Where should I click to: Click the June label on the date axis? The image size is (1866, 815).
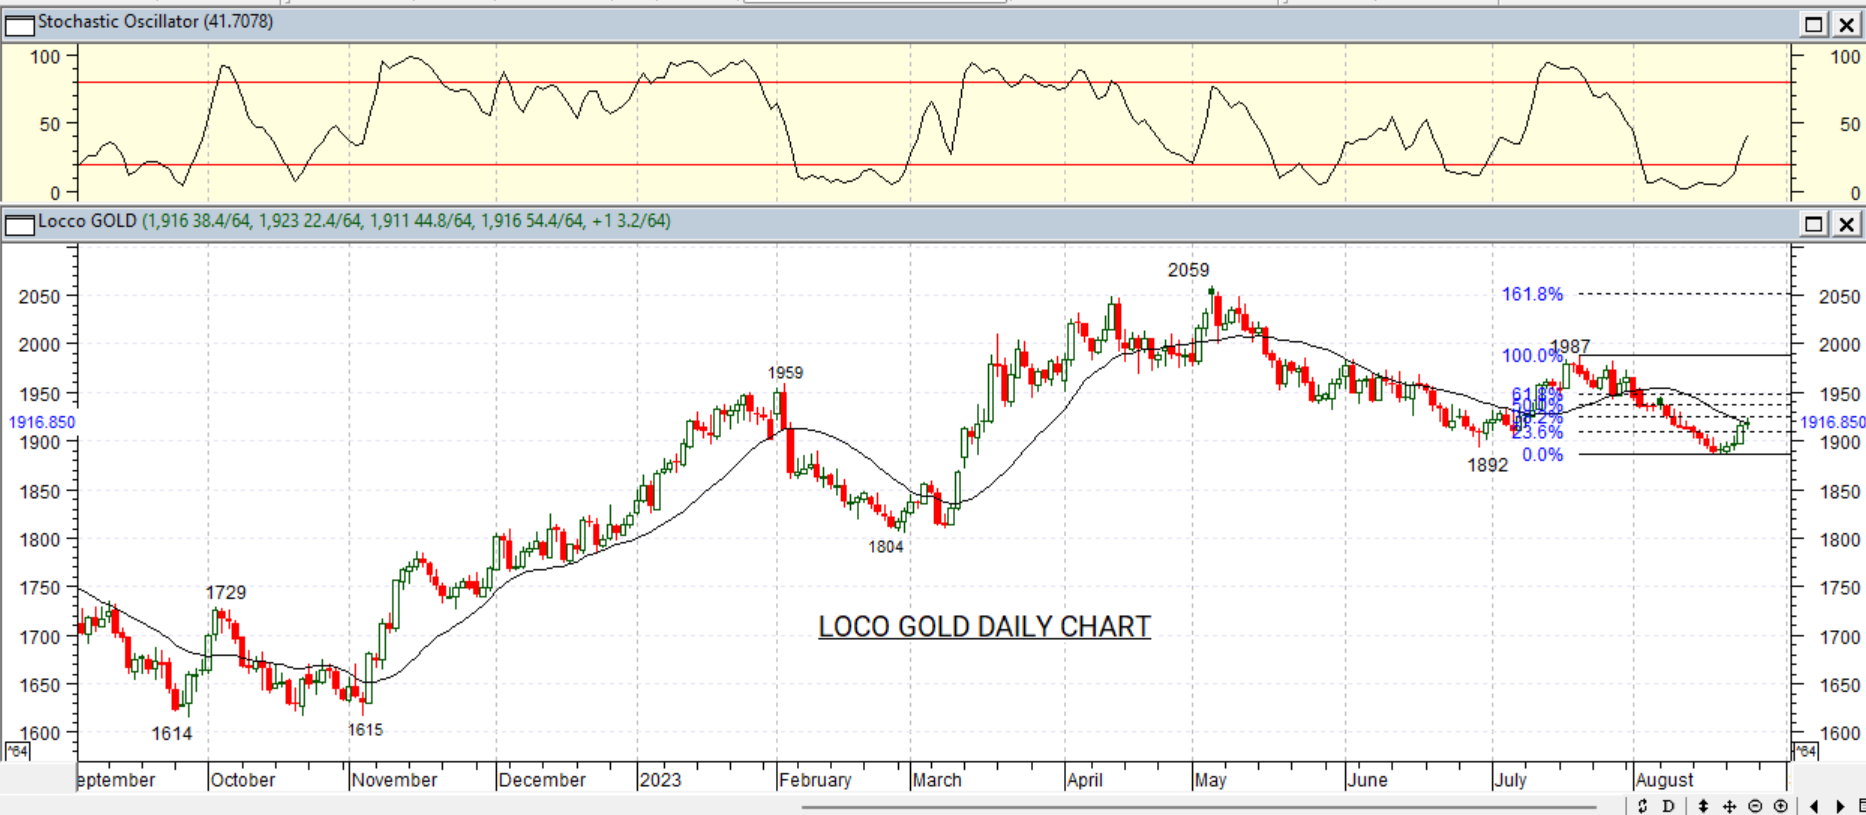1367,780
